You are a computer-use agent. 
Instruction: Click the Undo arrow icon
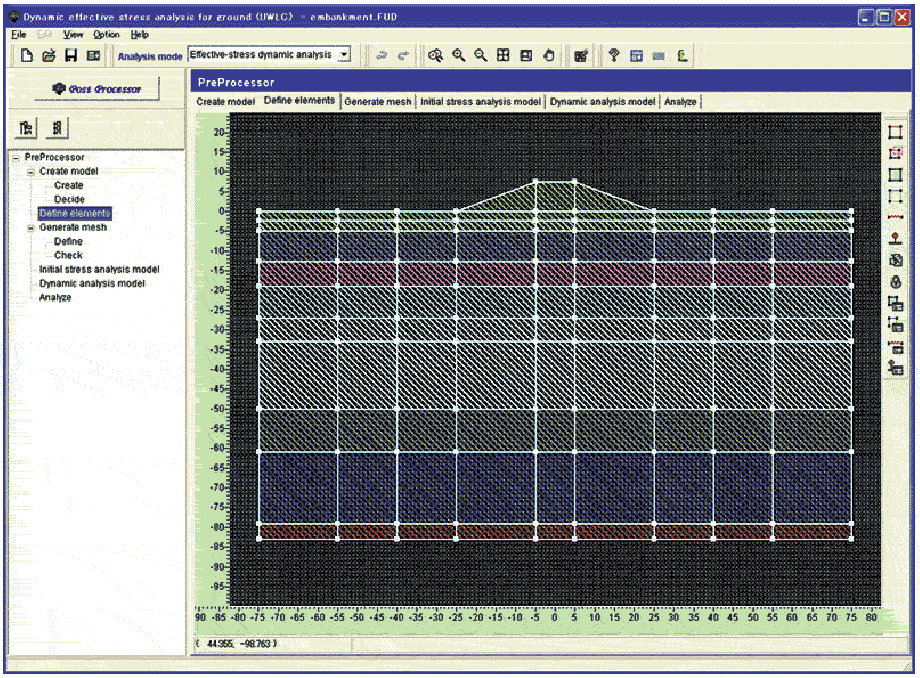coord(381,56)
